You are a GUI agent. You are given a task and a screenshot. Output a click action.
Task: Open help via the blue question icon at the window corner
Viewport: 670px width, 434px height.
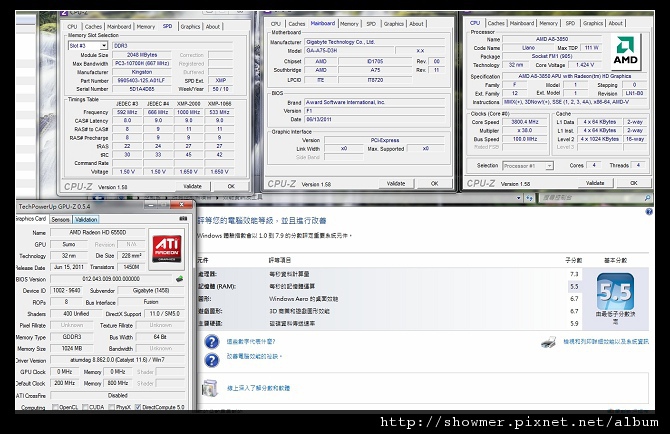649,212
